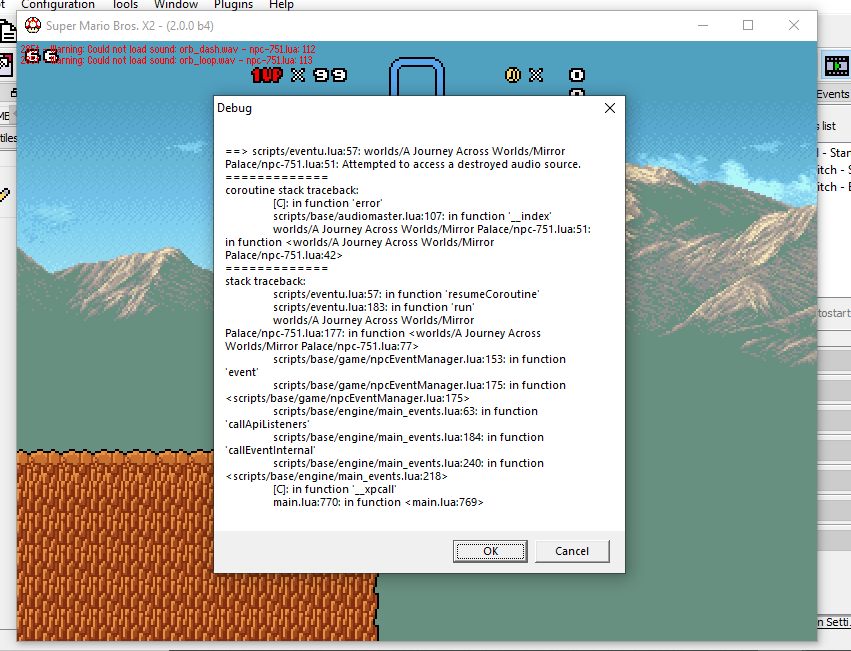Click the pencil tool icon on the editor's left edge
851x651 pixels.
(x=4, y=195)
